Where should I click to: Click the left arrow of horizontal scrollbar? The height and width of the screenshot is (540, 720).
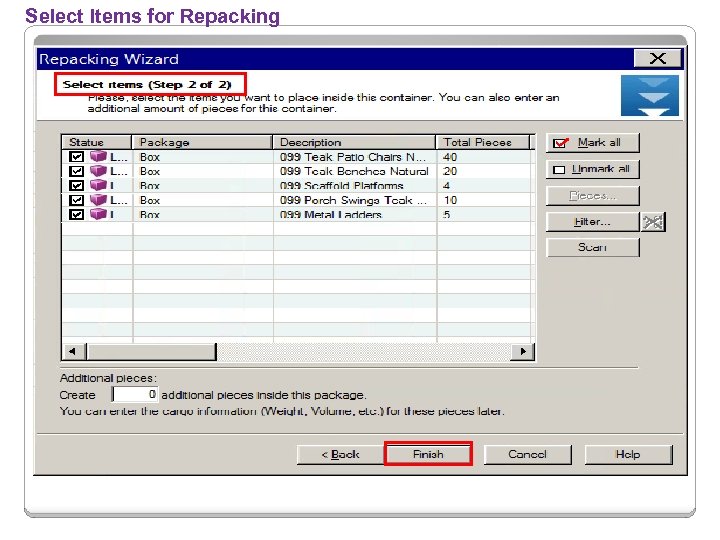tap(73, 352)
